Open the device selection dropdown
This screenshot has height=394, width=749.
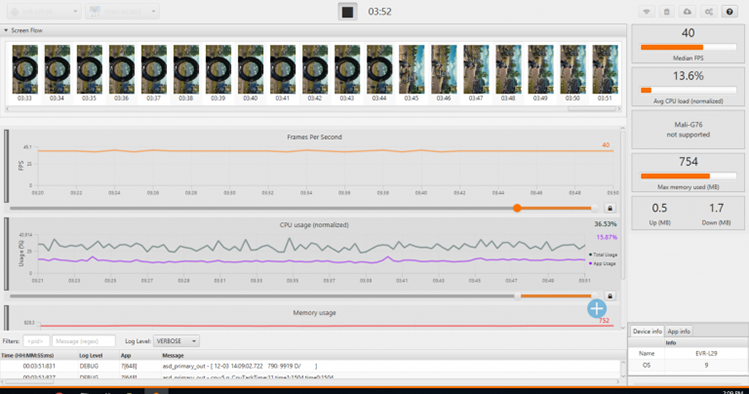(44, 11)
